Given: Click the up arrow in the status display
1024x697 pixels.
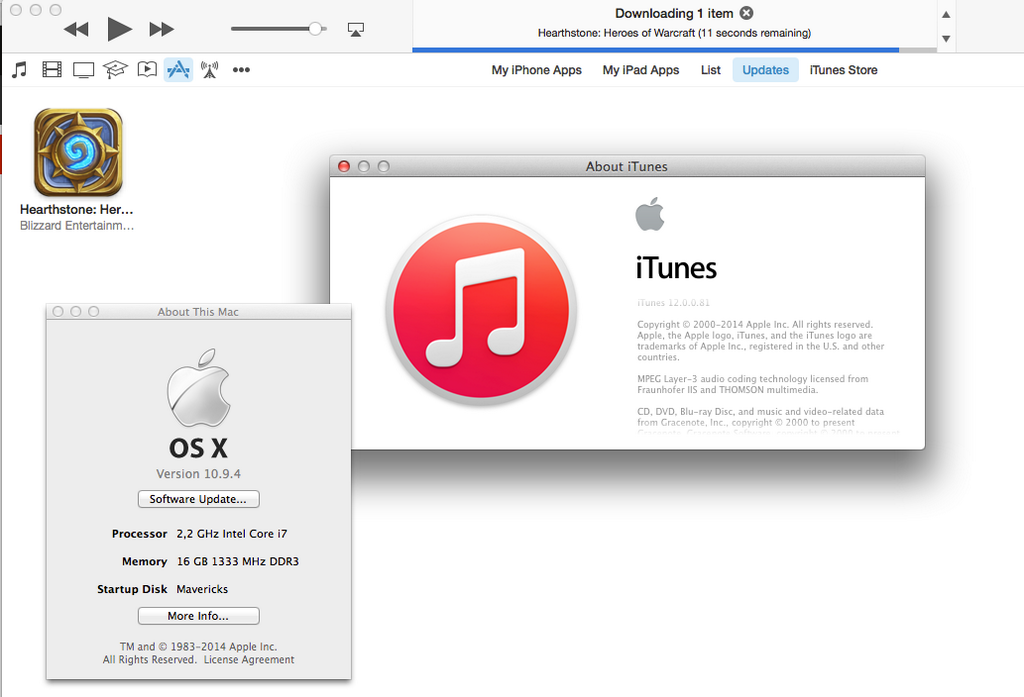Looking at the screenshot, I should tap(946, 14).
